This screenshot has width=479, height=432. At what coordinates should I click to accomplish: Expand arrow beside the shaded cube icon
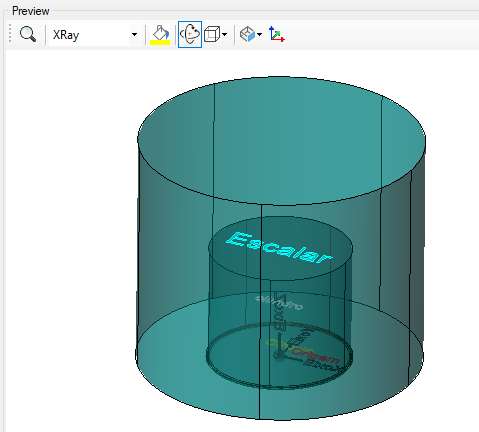(260, 34)
